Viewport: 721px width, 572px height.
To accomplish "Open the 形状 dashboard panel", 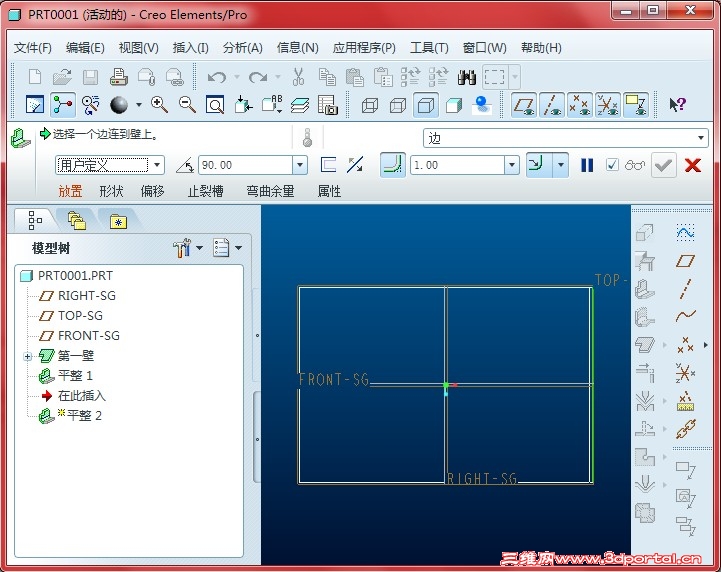I will pyautogui.click(x=111, y=191).
